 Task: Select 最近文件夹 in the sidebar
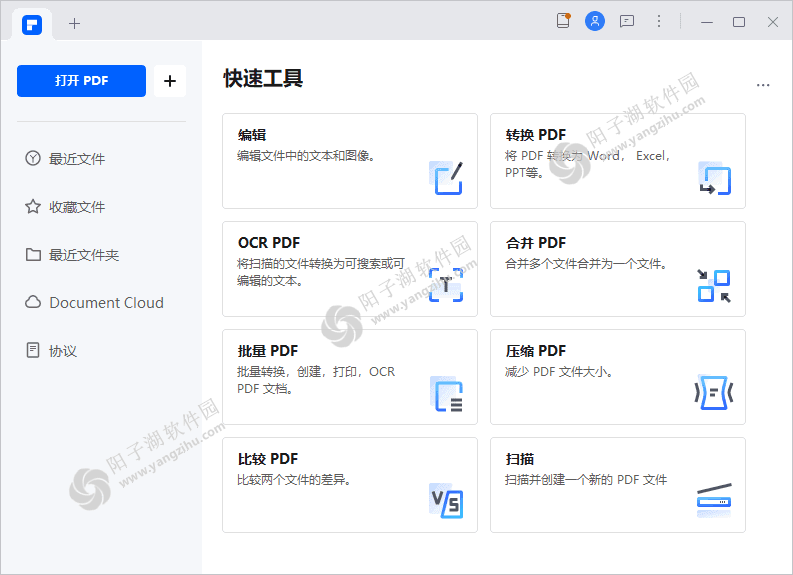click(84, 255)
